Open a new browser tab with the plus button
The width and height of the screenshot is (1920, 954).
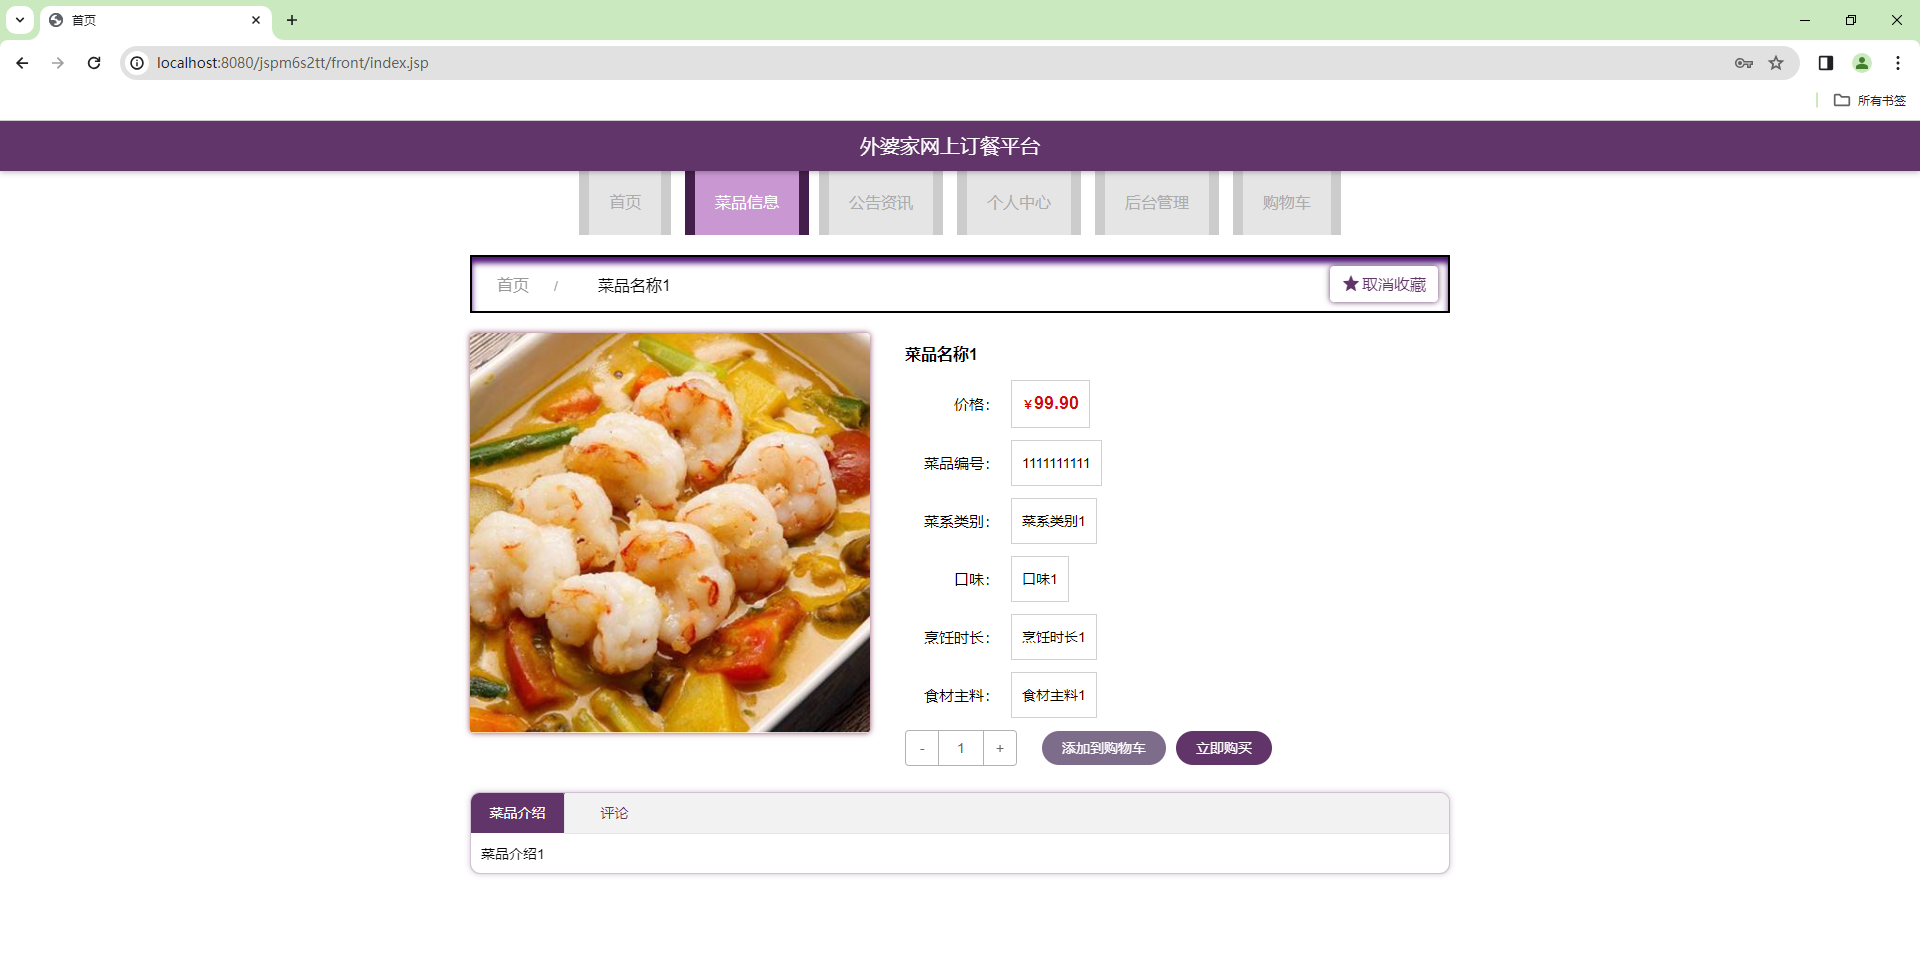point(292,20)
